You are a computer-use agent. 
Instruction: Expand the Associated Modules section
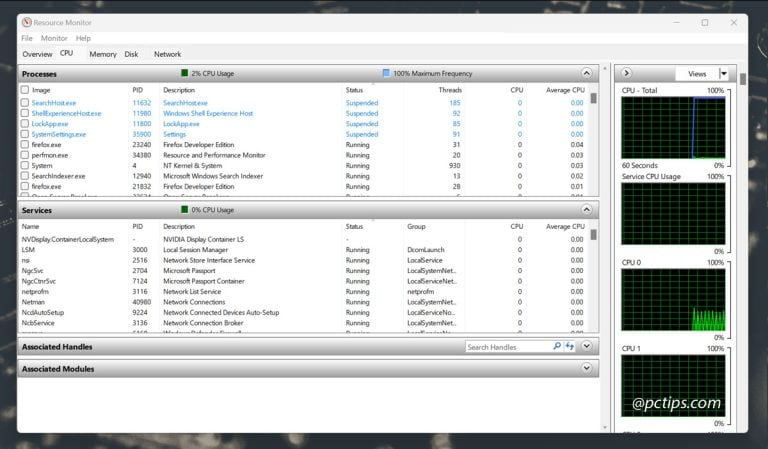coord(587,369)
